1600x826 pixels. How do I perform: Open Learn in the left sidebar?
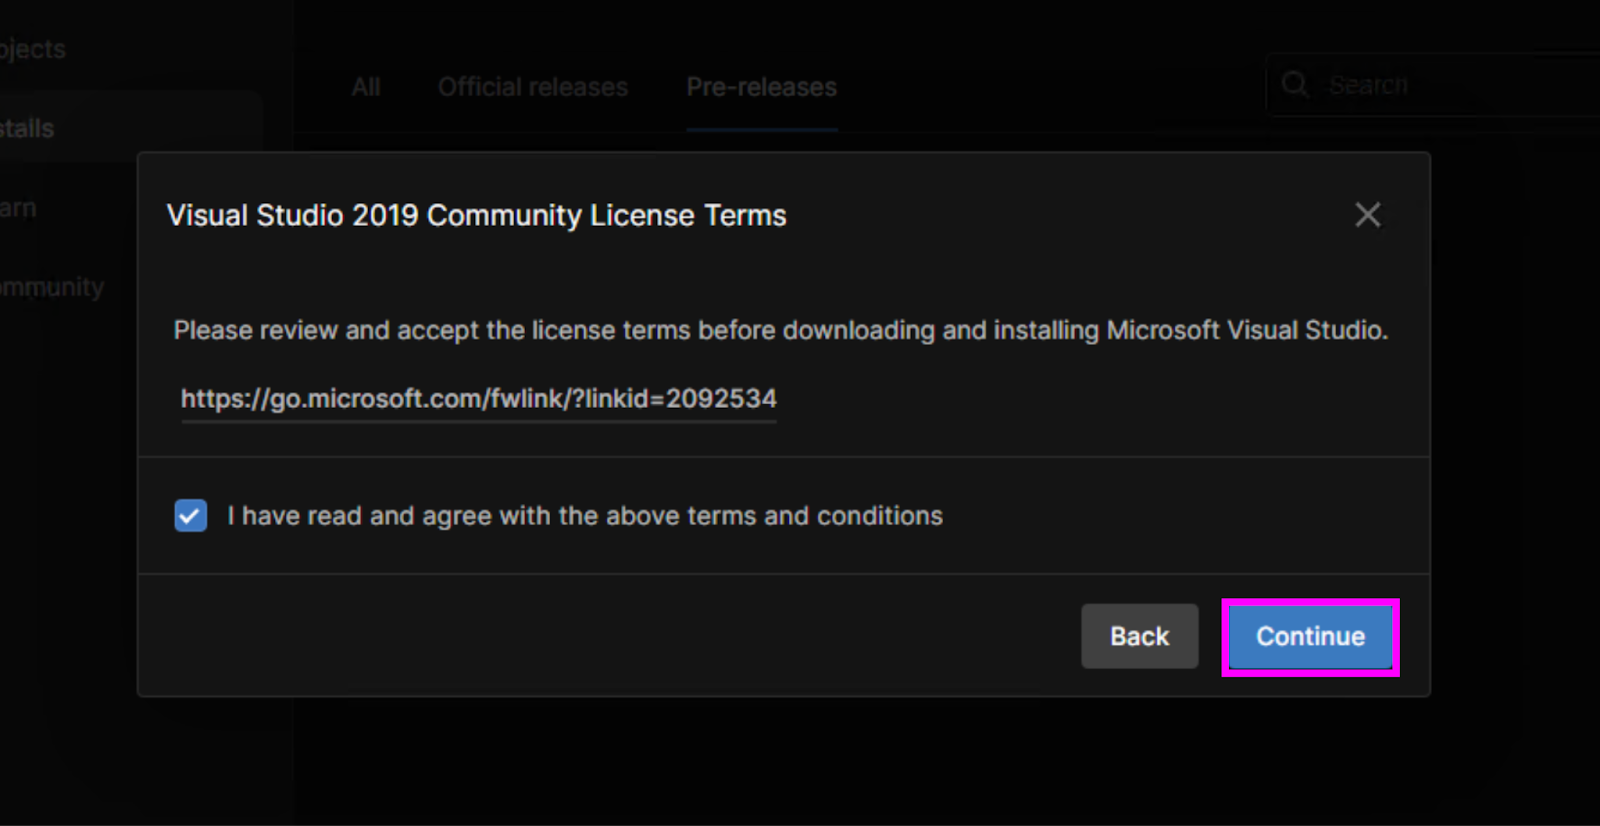click(18, 208)
